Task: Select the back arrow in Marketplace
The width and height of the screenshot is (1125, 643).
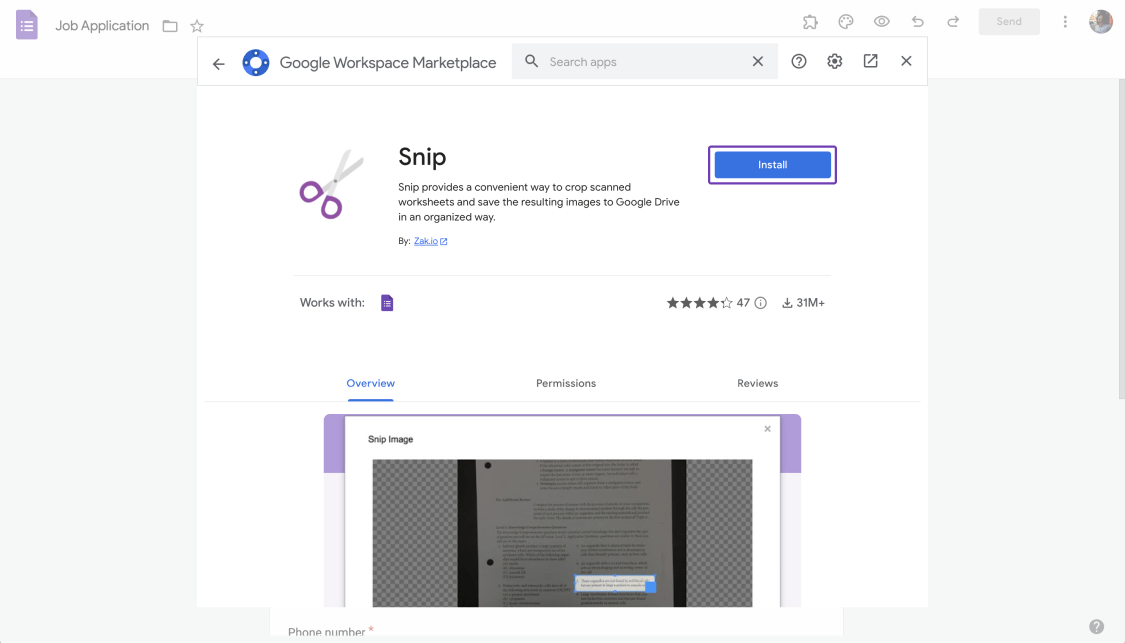Action: (218, 62)
